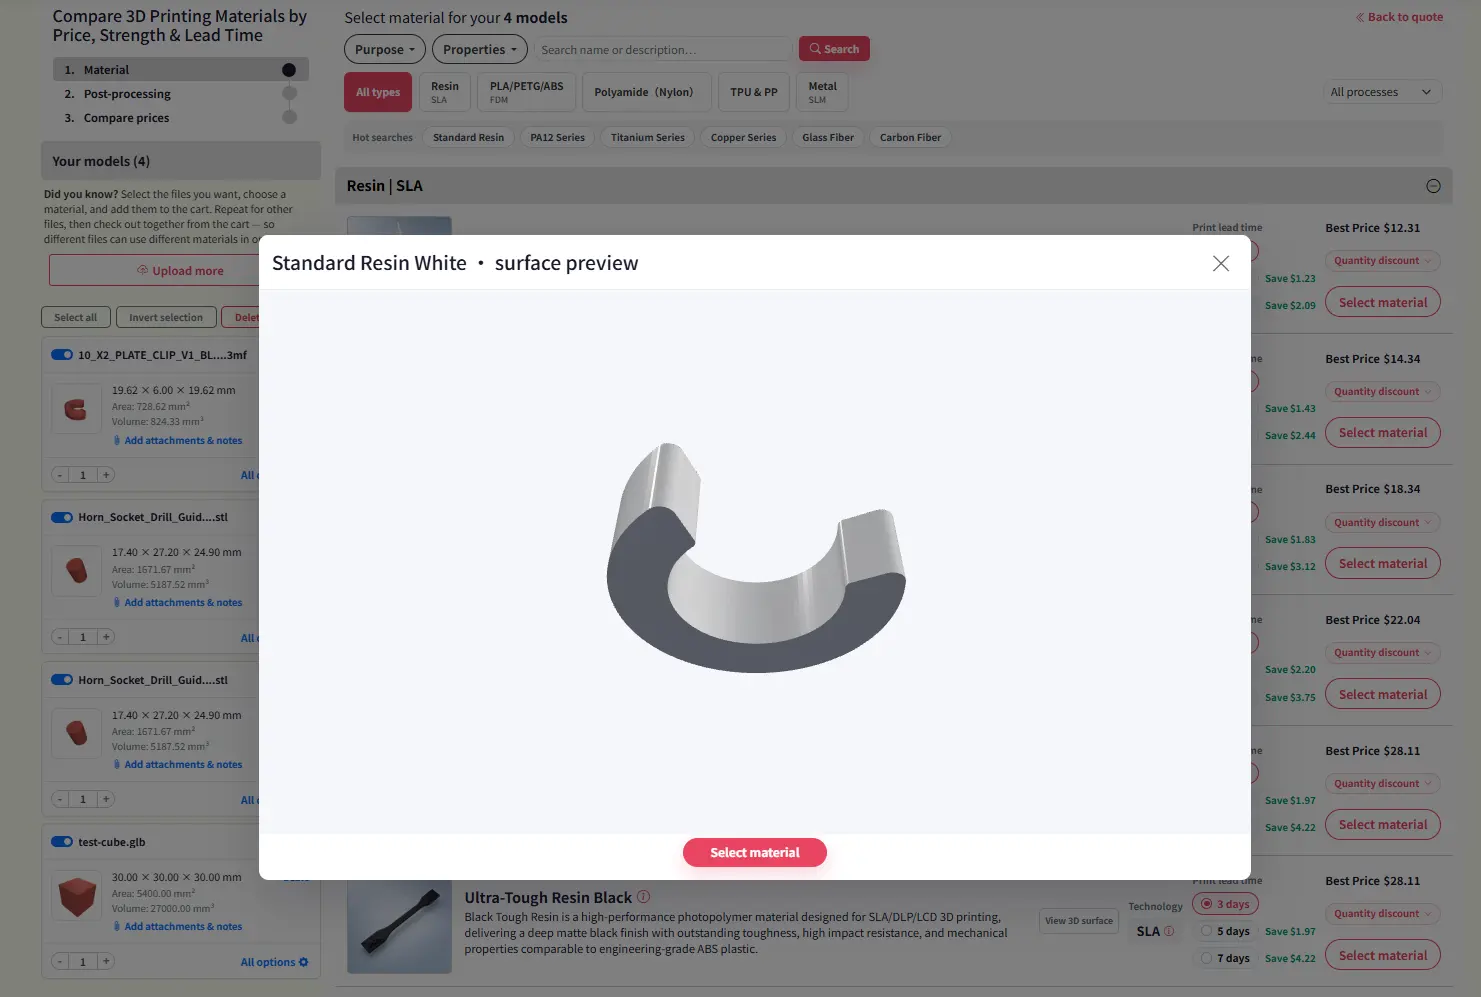Close the surface preview dialog
Screen dimensions: 1481x997
pyautogui.click(x=1220, y=263)
